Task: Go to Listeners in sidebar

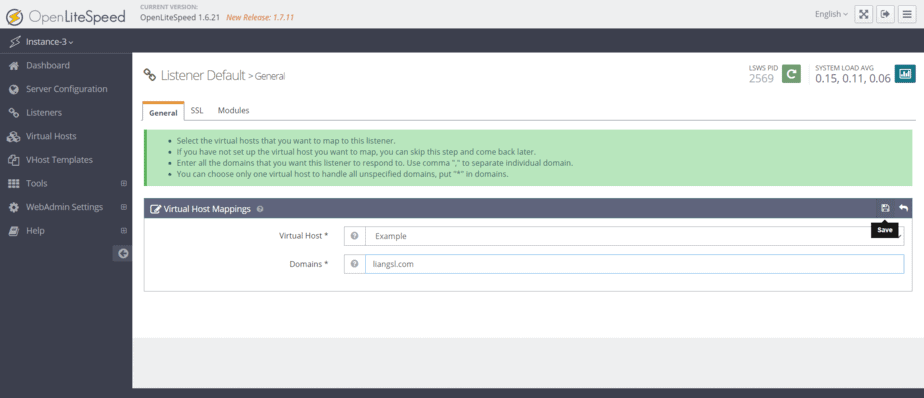Action: tap(44, 113)
